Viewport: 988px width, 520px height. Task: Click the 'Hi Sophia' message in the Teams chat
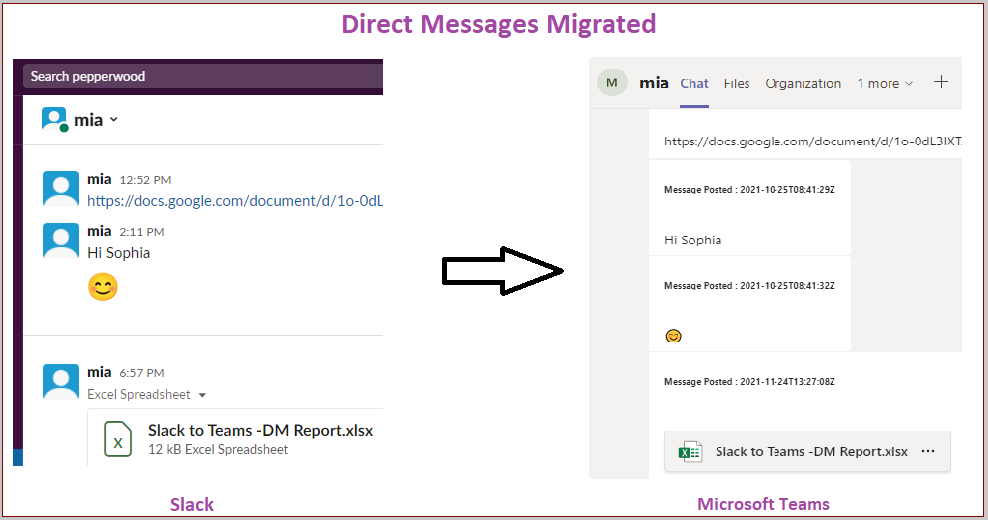[692, 240]
